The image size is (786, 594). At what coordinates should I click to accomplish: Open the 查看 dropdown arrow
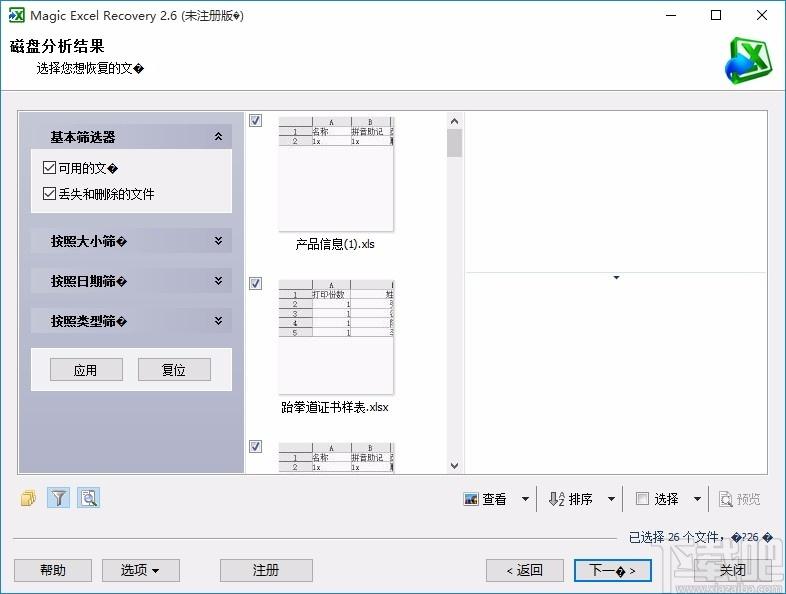[x=525, y=499]
